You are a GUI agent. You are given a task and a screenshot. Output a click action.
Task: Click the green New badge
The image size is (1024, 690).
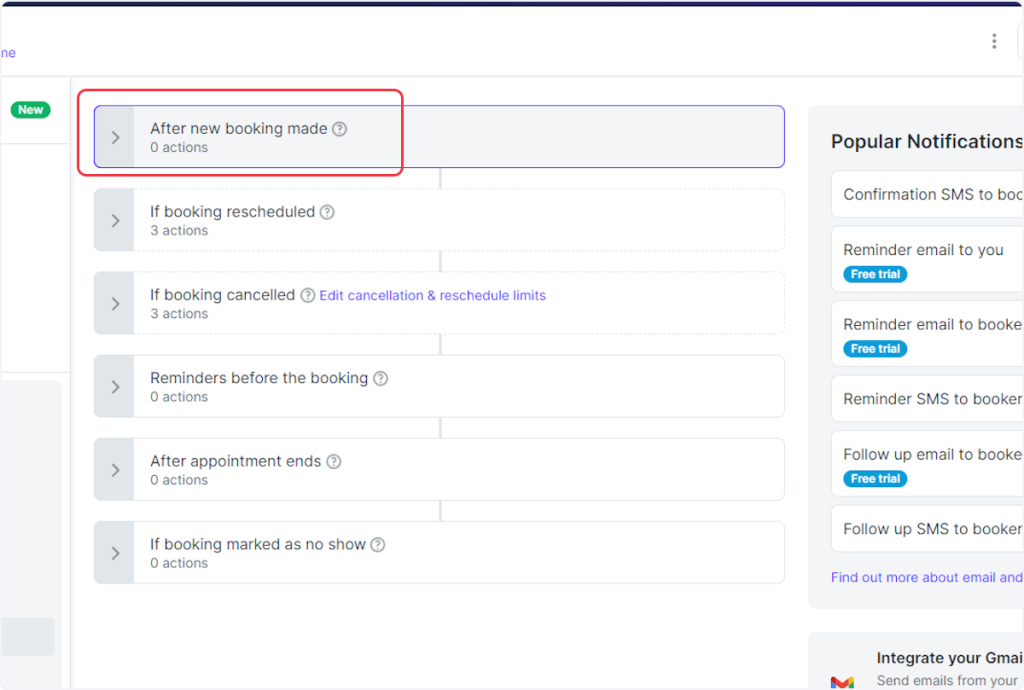[x=30, y=110]
